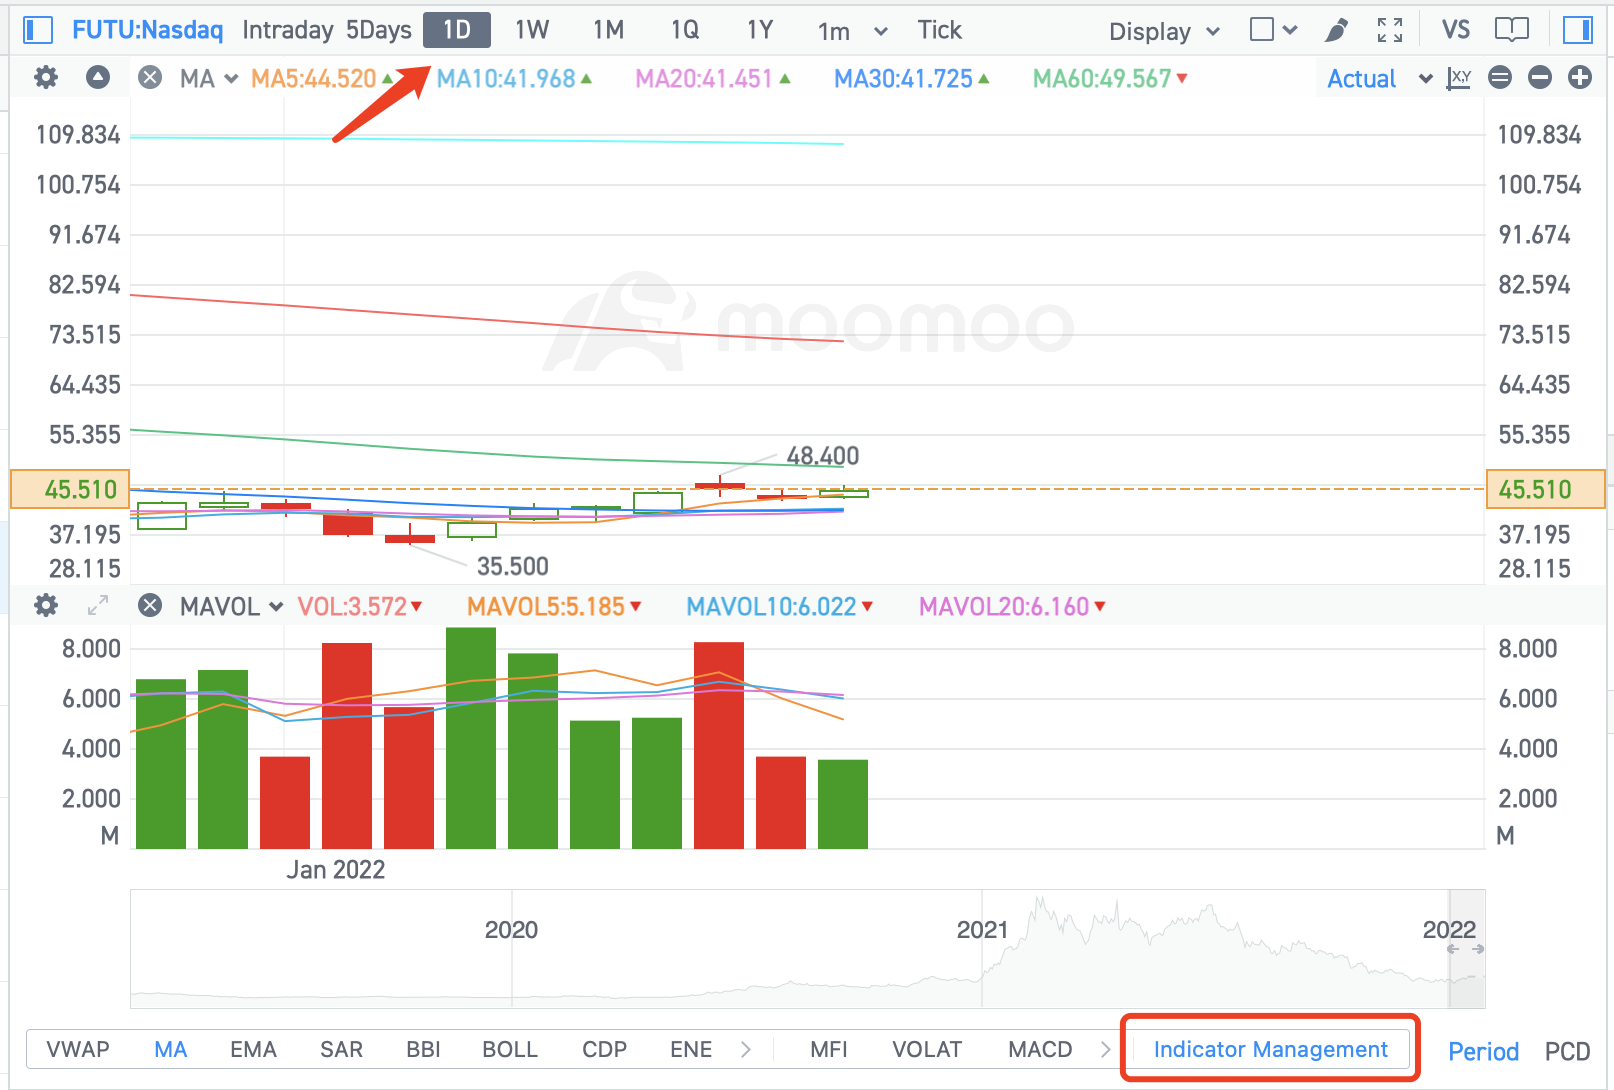Open the Actual price adjustment dropdown

click(1379, 79)
